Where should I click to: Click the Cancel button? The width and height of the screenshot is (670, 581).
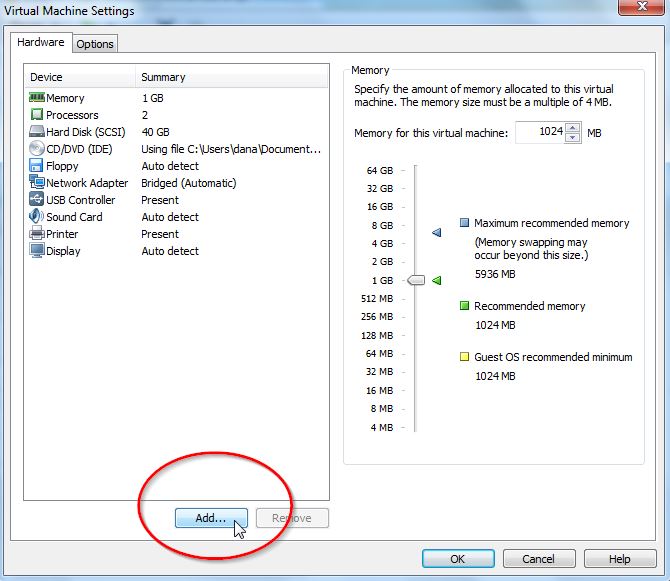point(538,559)
